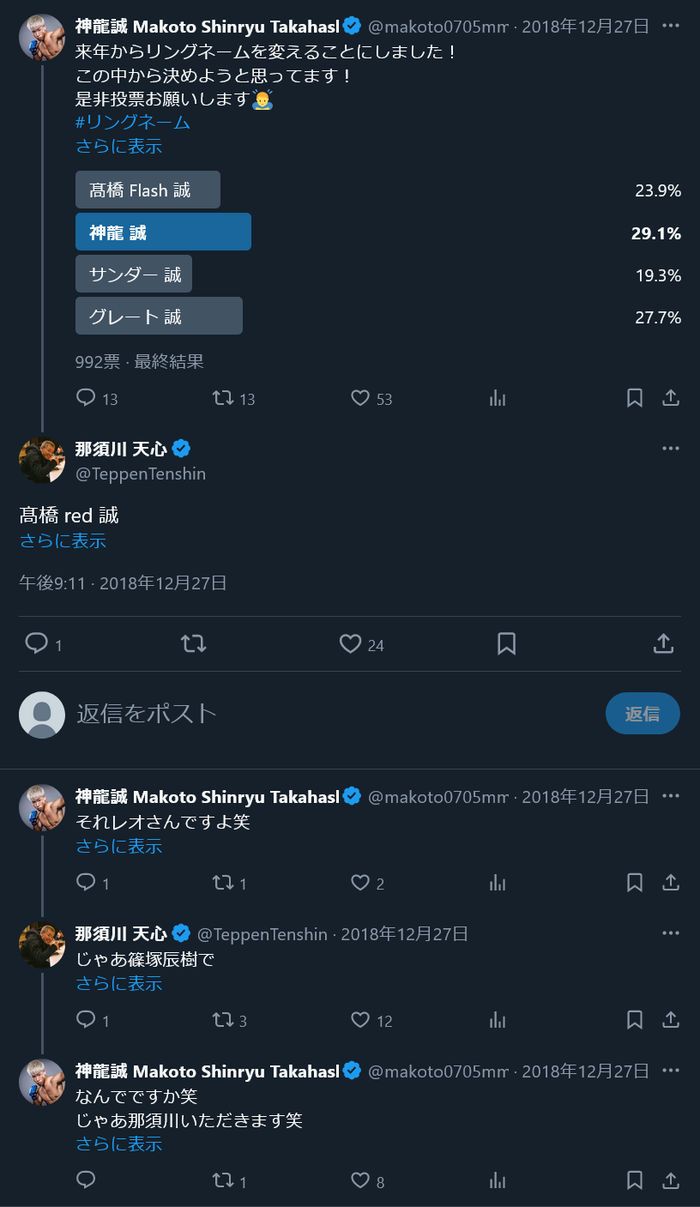This screenshot has height=1207, width=700.
Task: Show more under 髙橋 red 誠
Action: 62,541
